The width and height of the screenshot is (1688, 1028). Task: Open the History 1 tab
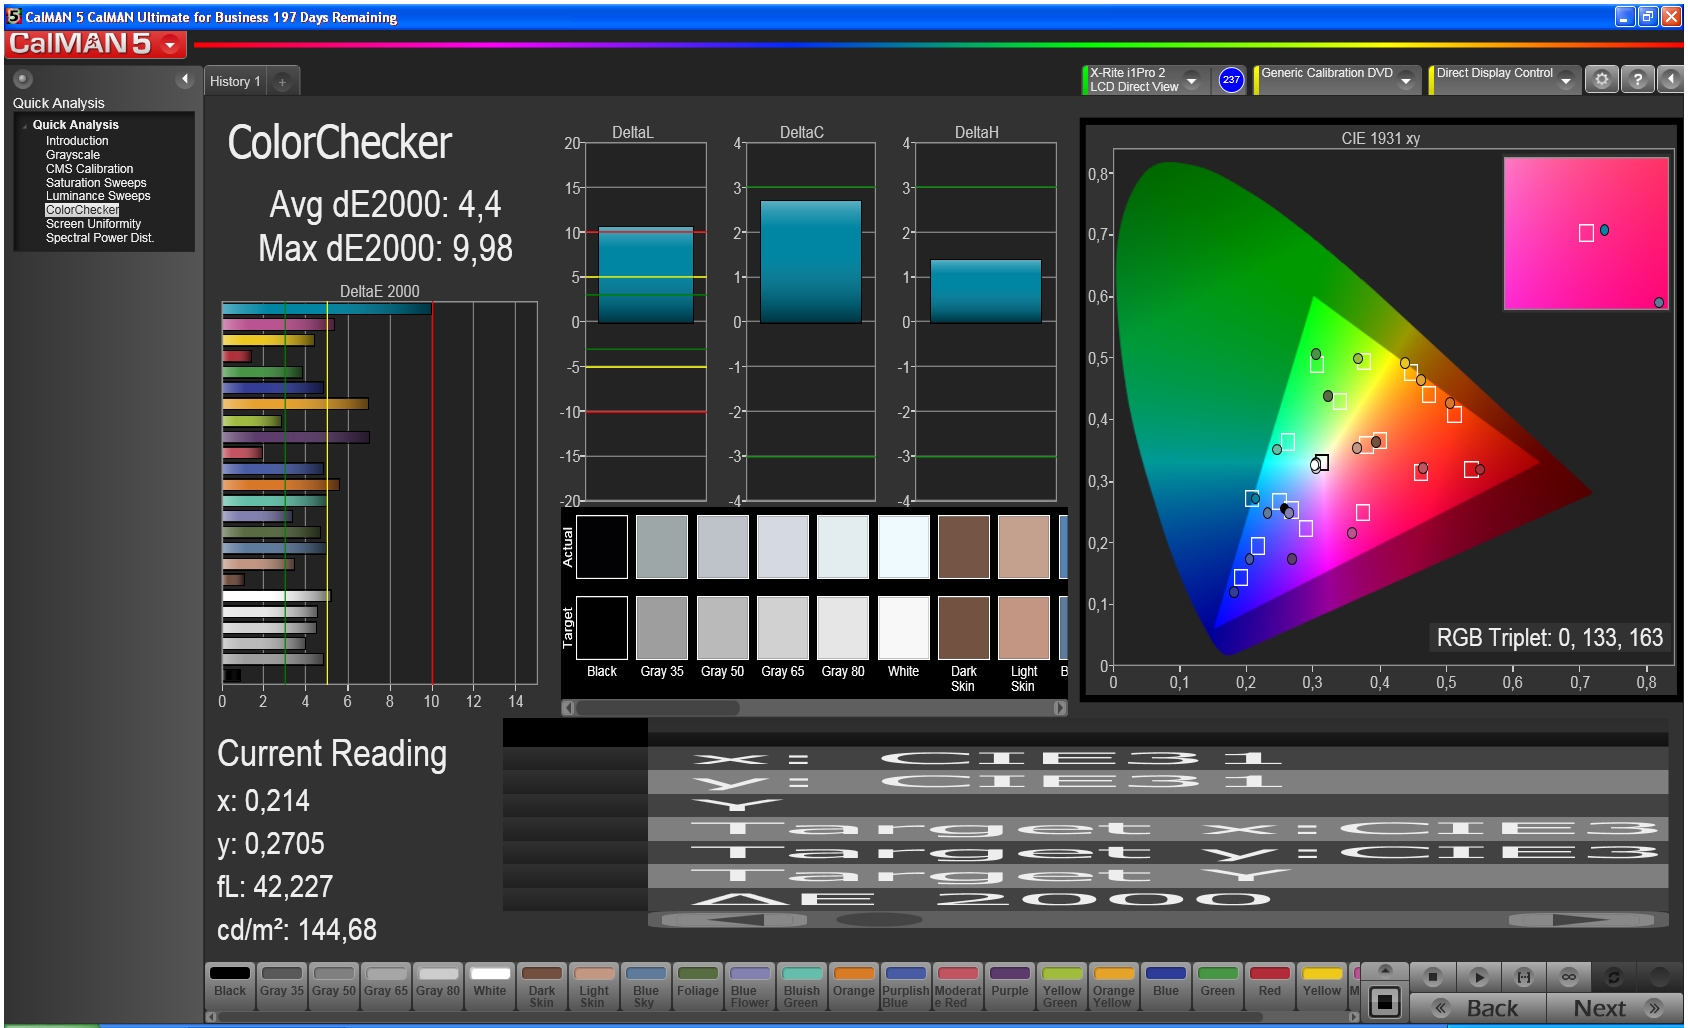tap(236, 81)
